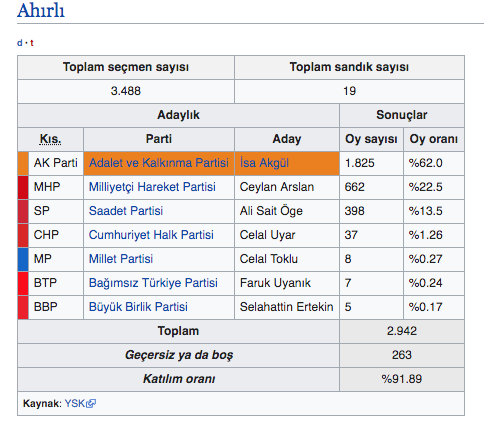Image resolution: width=484 pixels, height=435 pixels.
Task: Click the 'd' template link
Action: pos(20,43)
